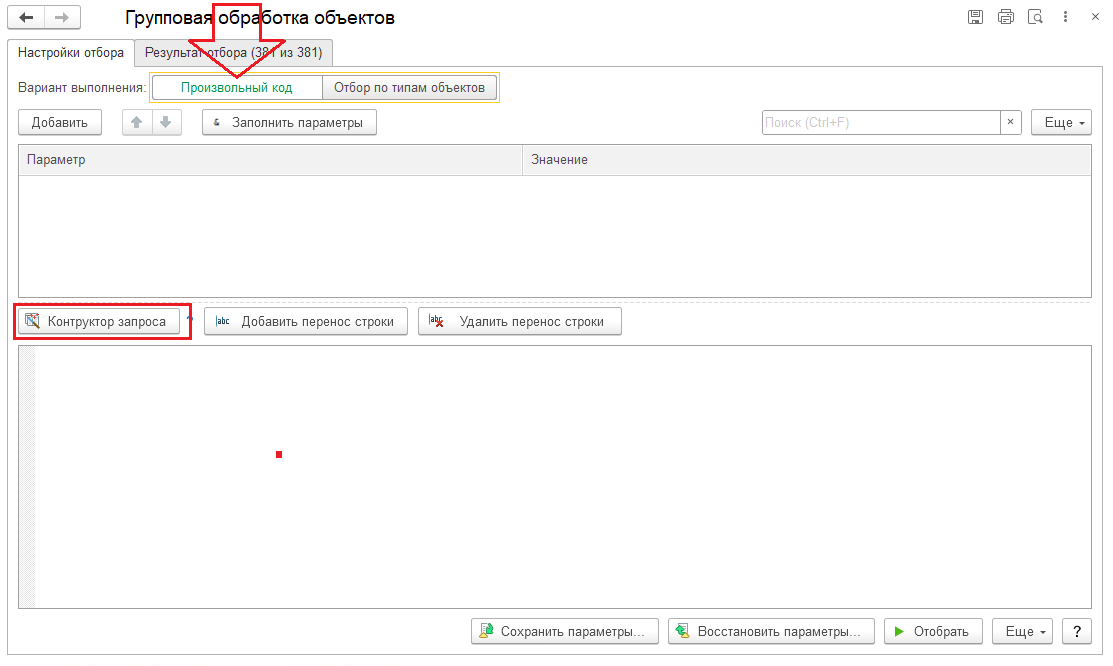
Task: Click the save (floppy disk) icon
Action: point(975,17)
